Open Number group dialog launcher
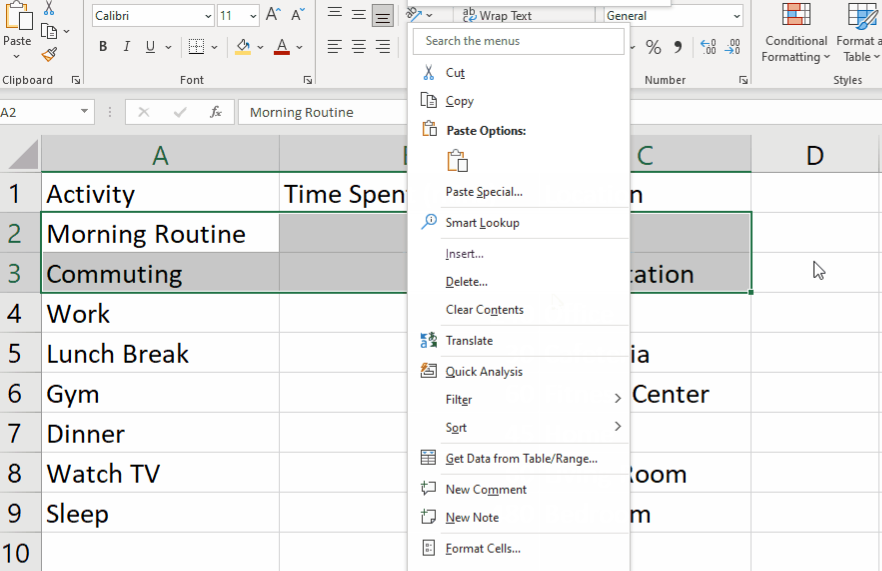882x571 pixels. pos(743,80)
